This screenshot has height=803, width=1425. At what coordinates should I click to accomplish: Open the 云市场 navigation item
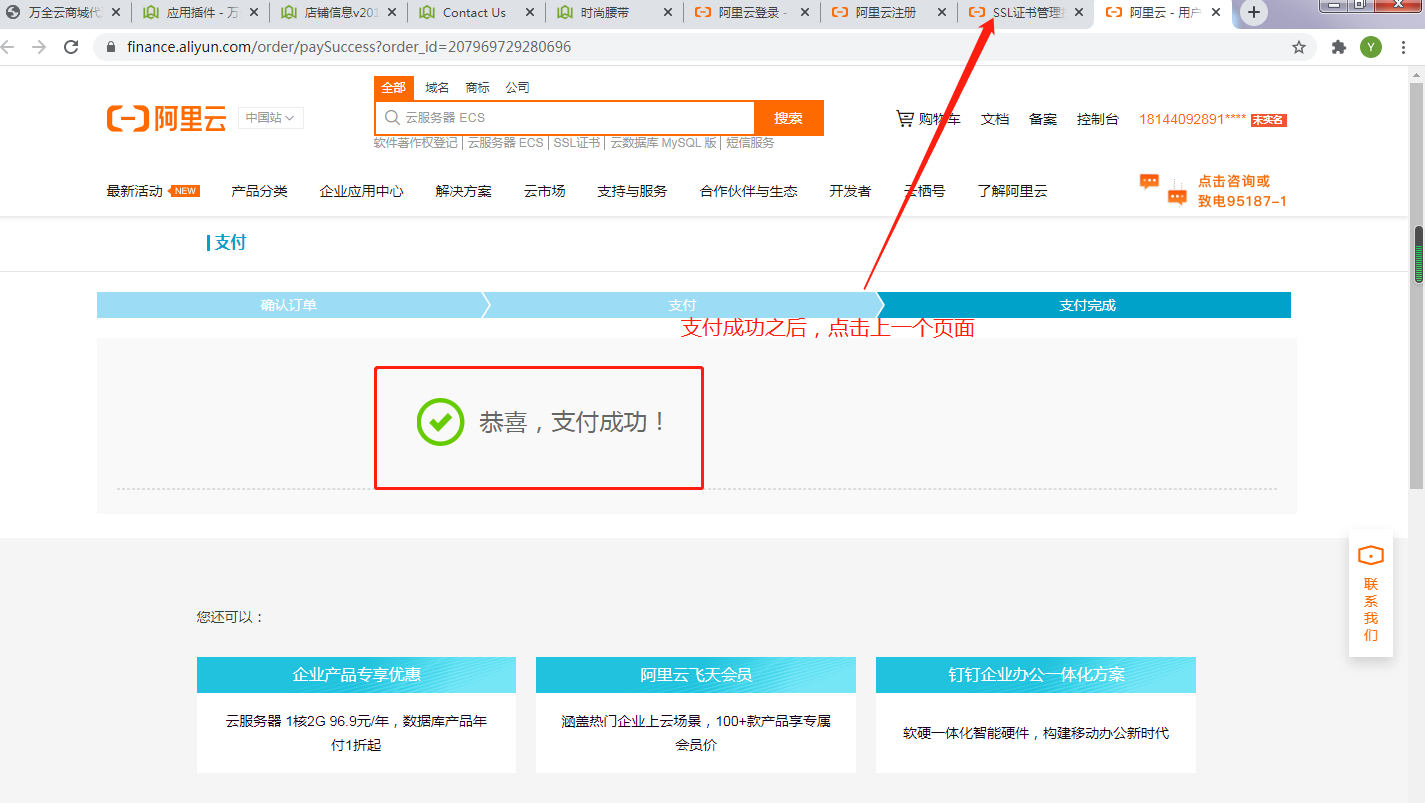(544, 191)
